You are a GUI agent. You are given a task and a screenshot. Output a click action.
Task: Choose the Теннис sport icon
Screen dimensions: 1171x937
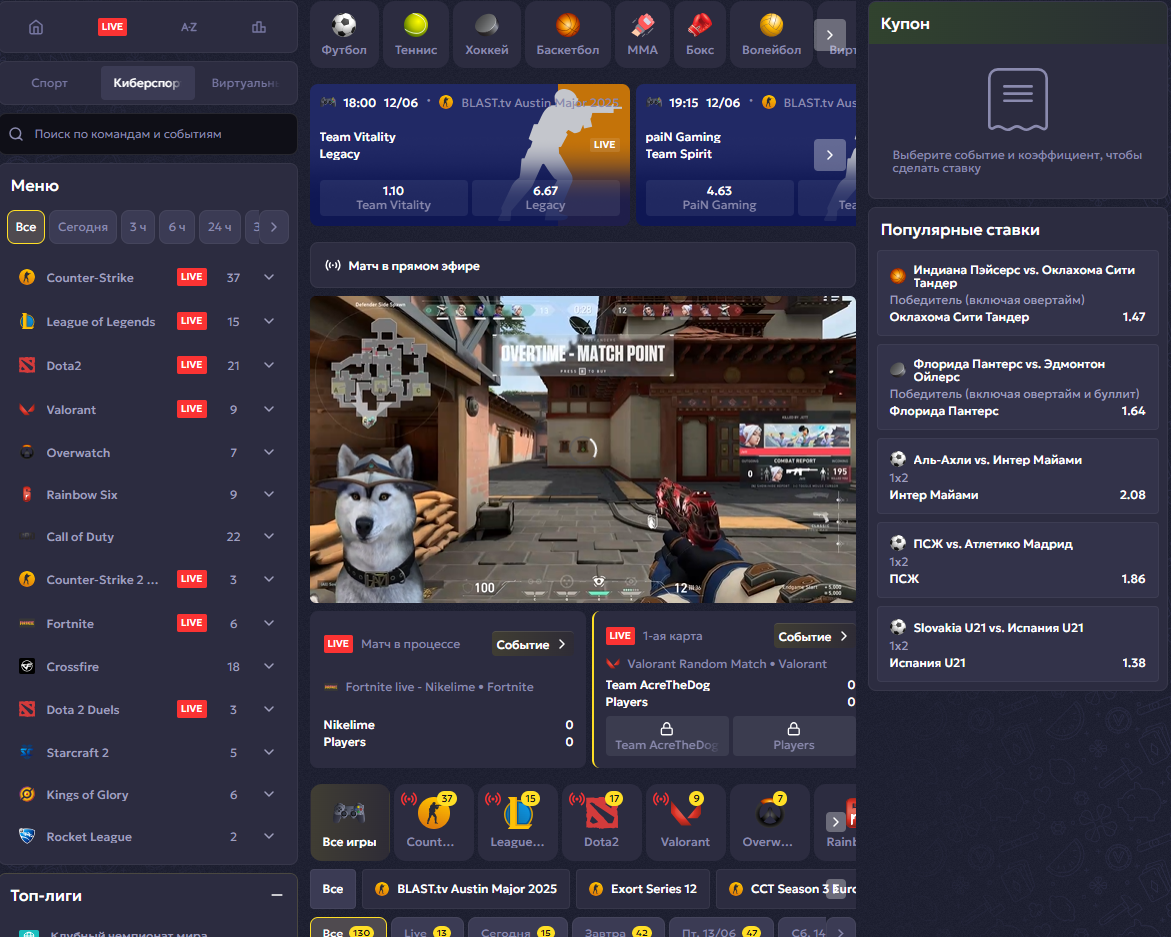416,34
